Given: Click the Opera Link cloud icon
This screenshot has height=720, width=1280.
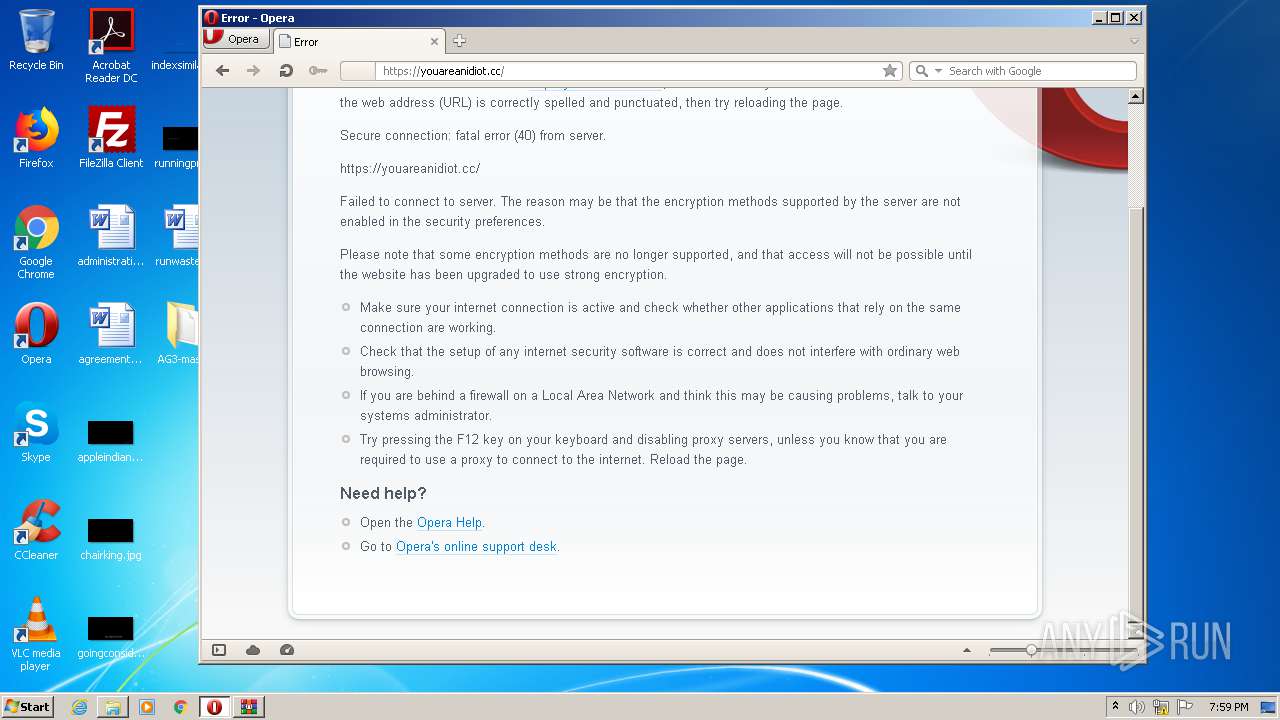Looking at the screenshot, I should 253,650.
